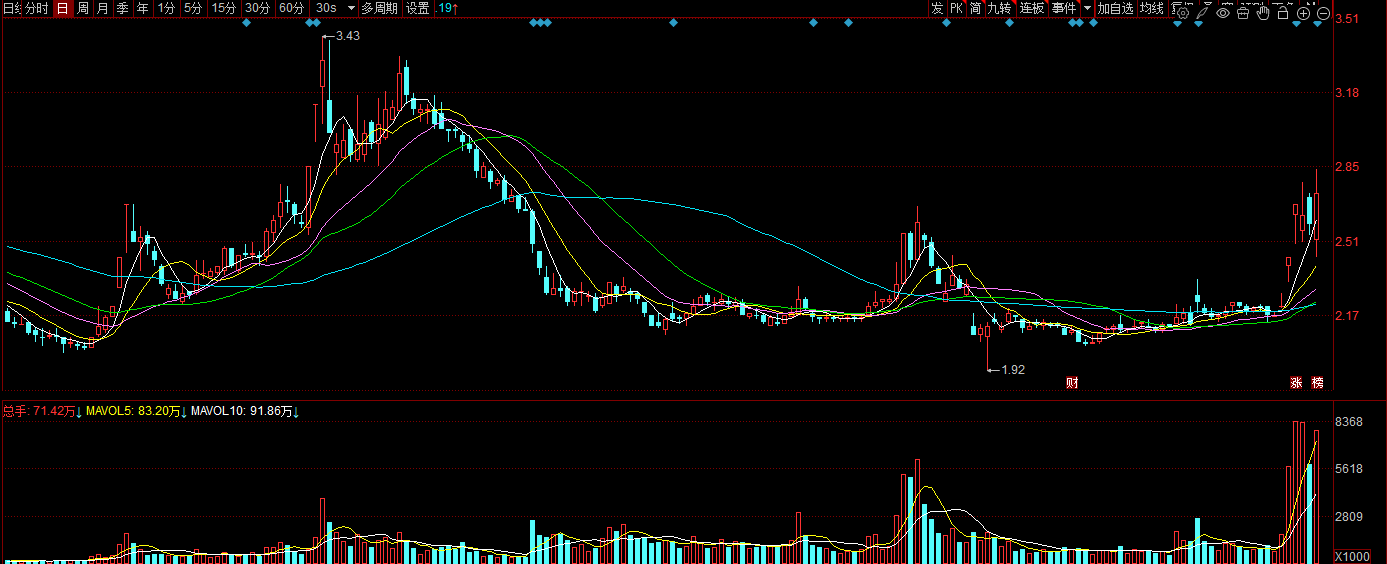Click the 日线 label at far left
The image size is (1387, 564).
tap(12, 8)
